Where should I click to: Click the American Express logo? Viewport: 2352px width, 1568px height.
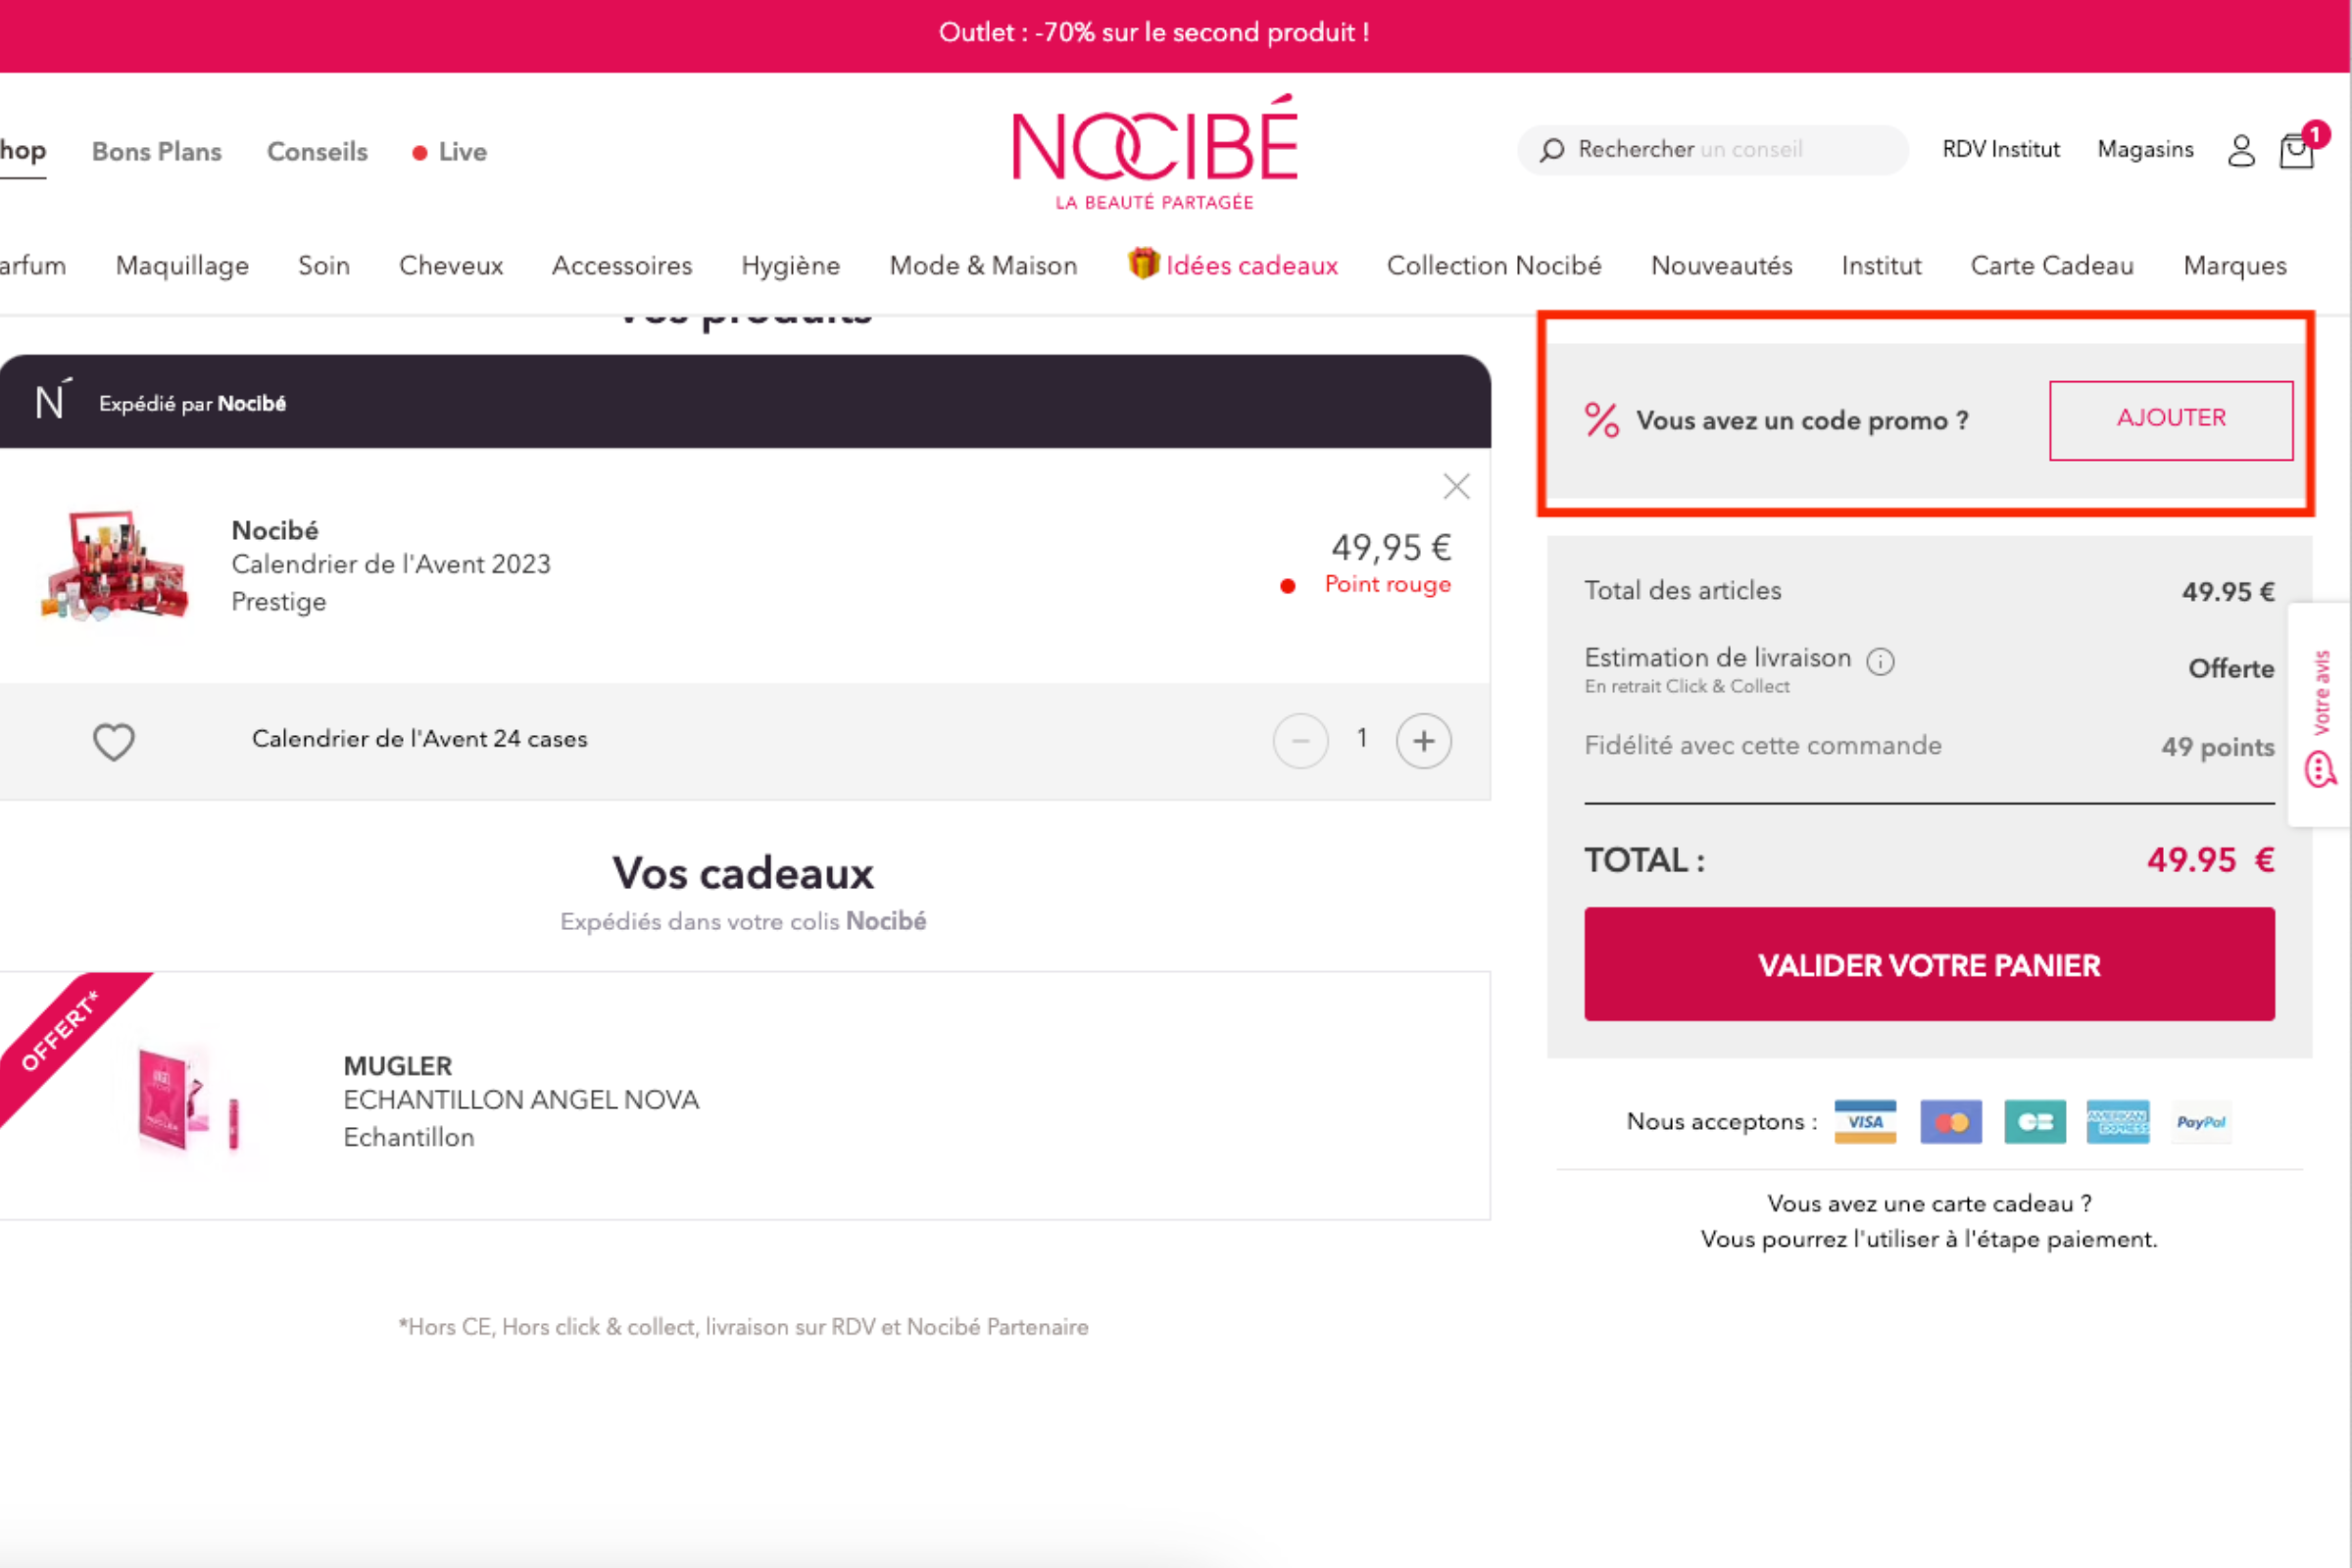2117,1121
